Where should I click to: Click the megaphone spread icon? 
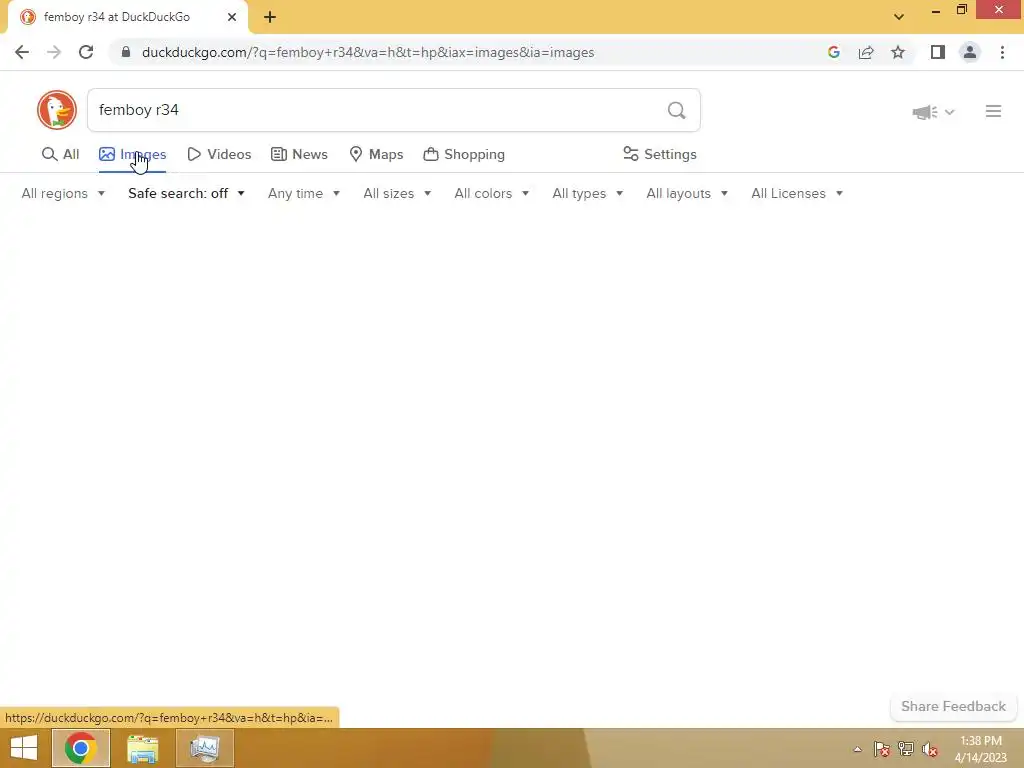click(925, 112)
